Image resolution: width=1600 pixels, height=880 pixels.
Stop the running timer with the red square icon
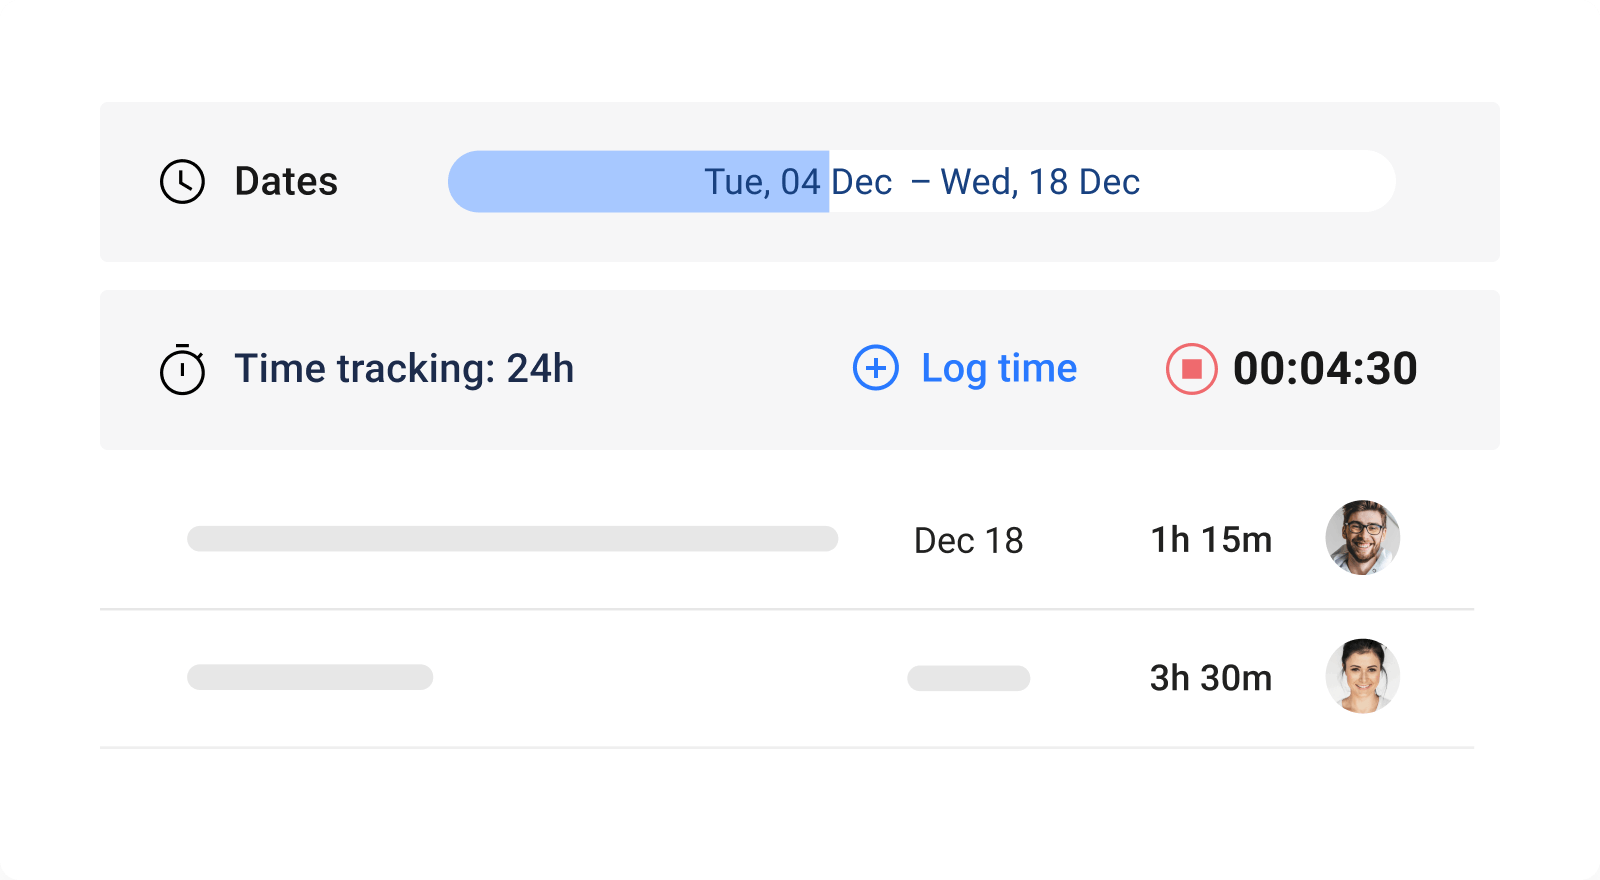[x=1190, y=369]
